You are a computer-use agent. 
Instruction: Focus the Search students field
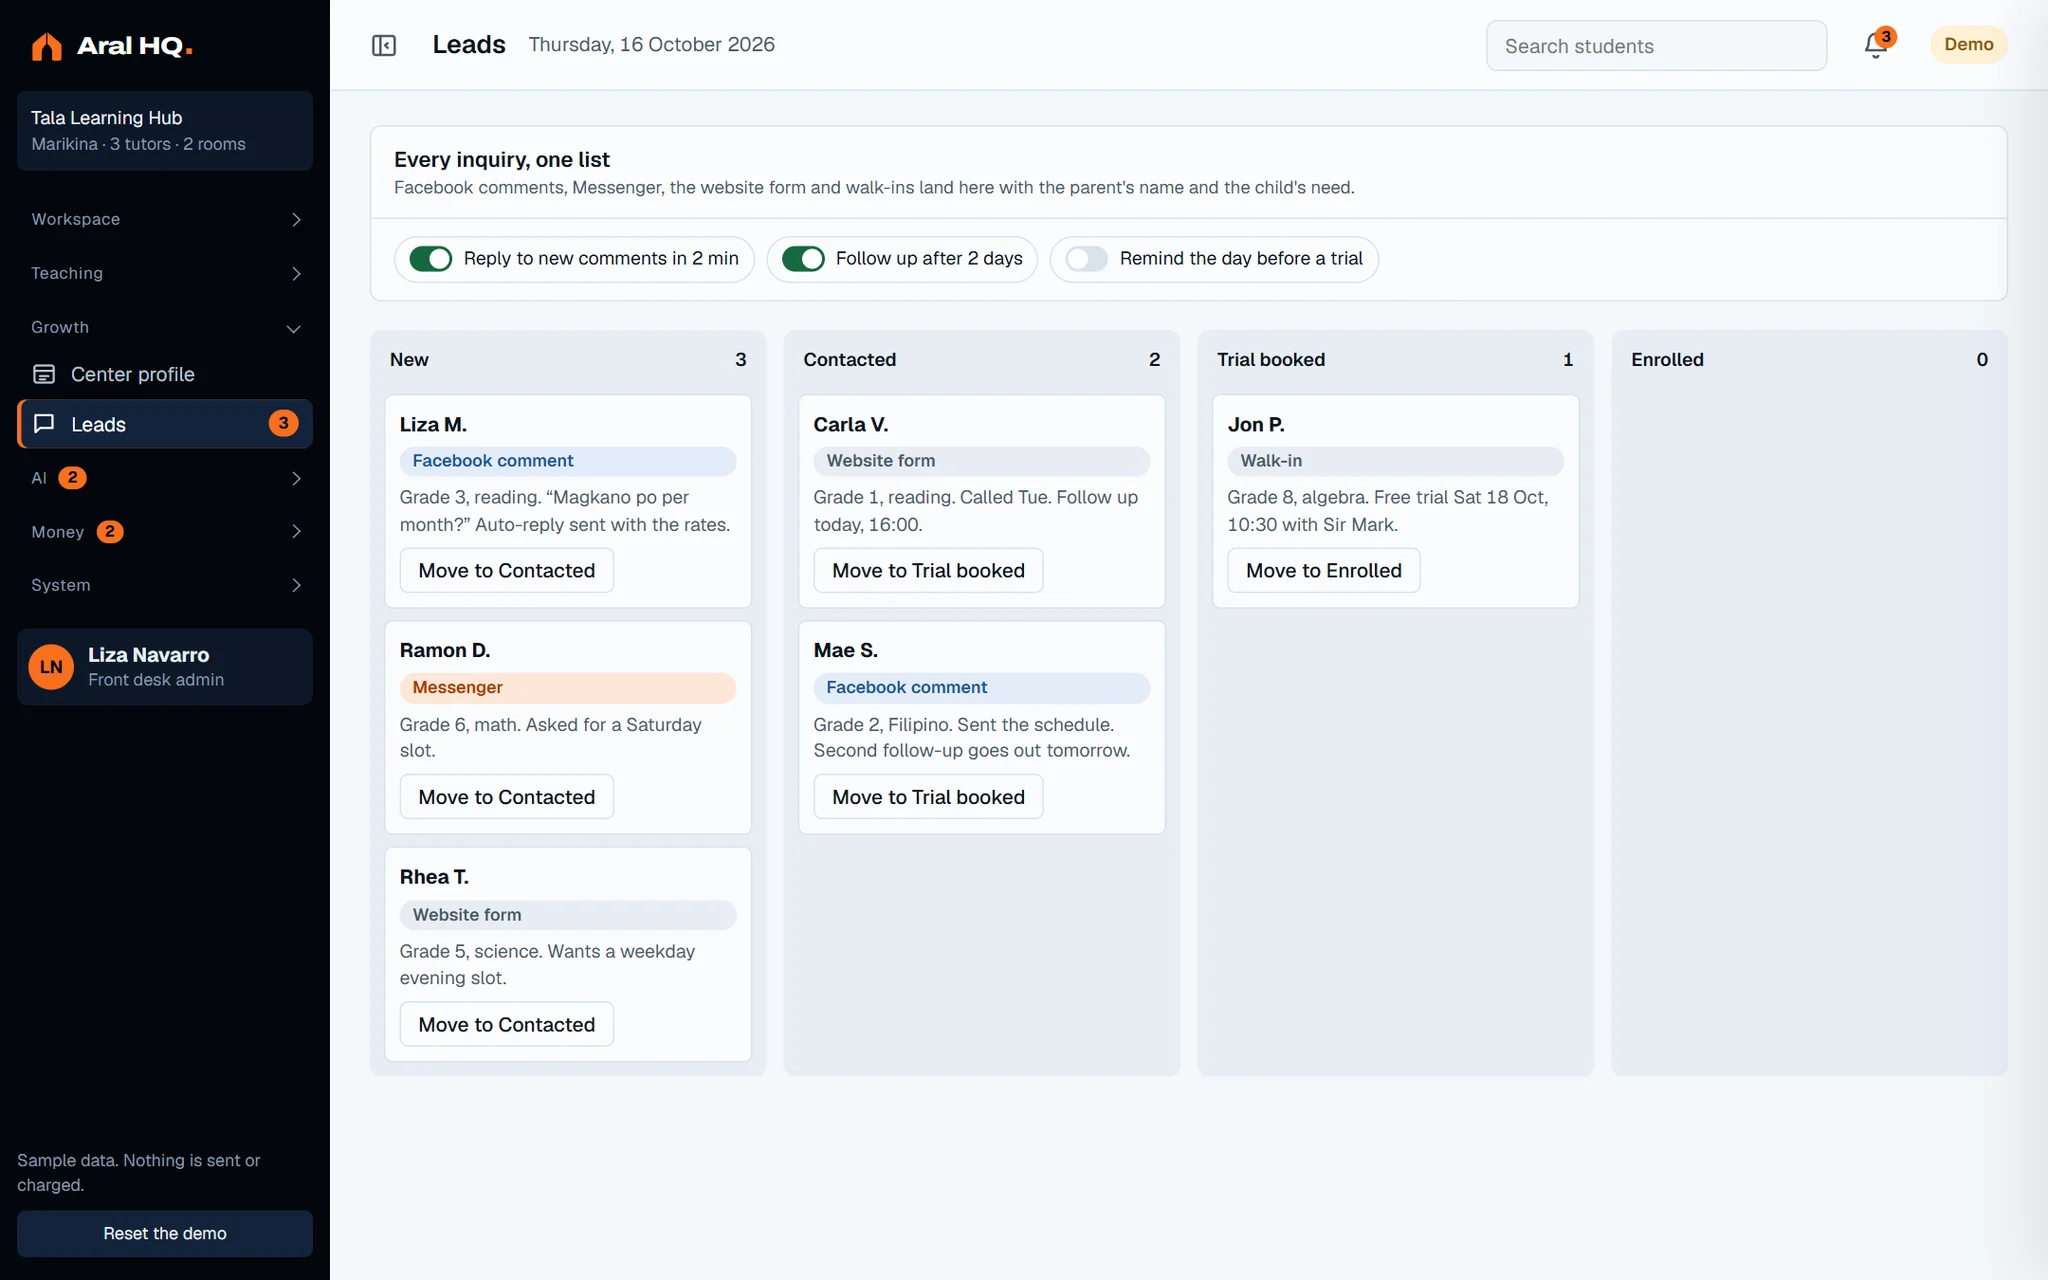click(x=1656, y=46)
